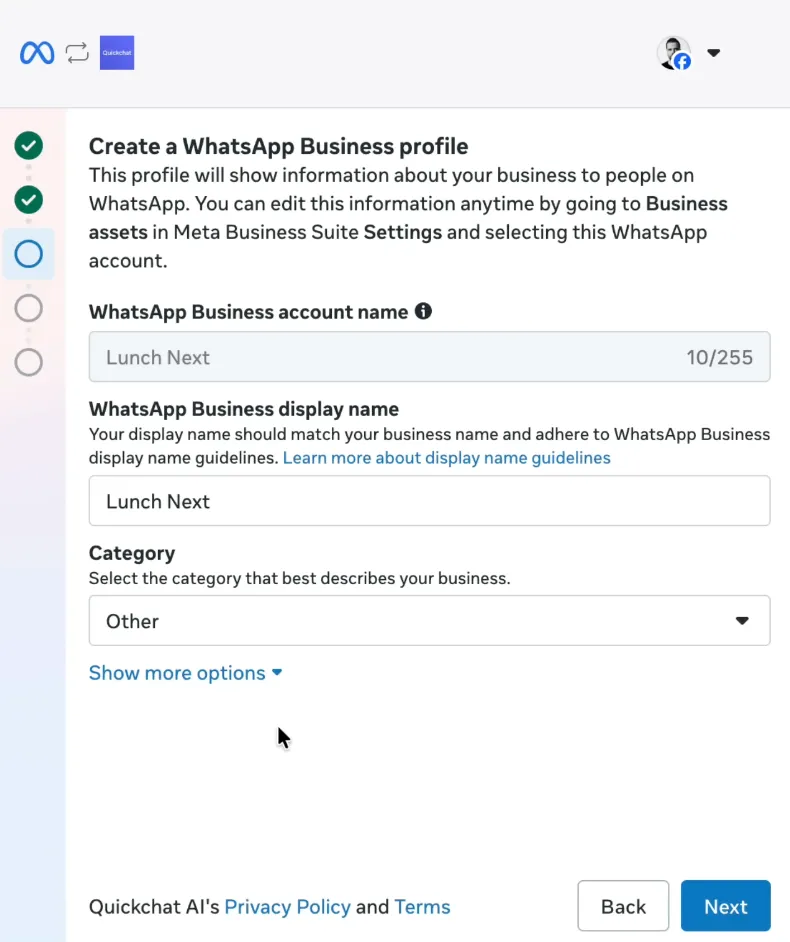This screenshot has width=790, height=942.
Task: Click the sync arrows icon beside Meta logo
Action: pos(77,53)
